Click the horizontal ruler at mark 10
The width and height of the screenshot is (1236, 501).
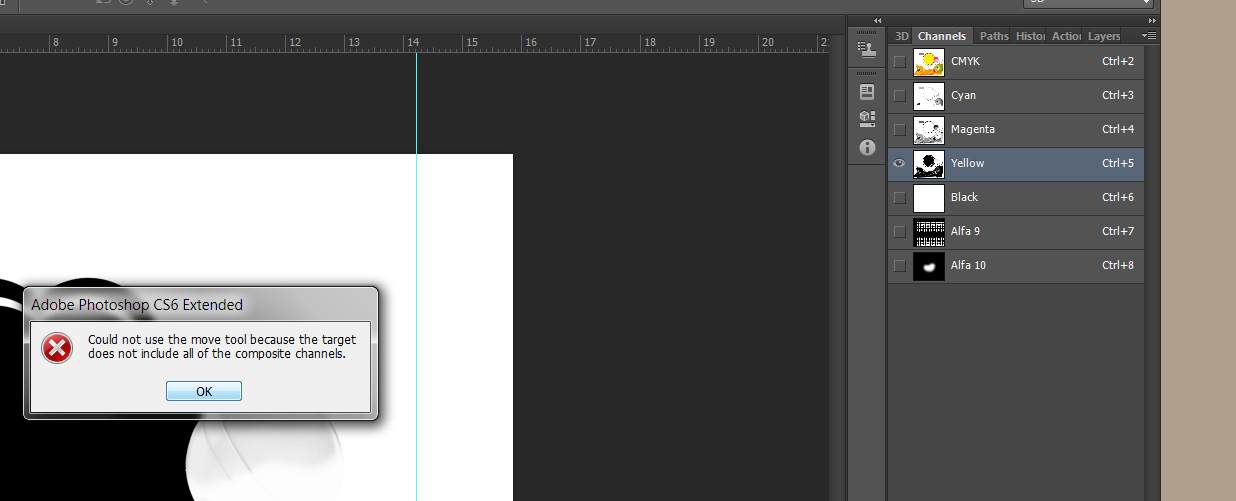(x=176, y=42)
